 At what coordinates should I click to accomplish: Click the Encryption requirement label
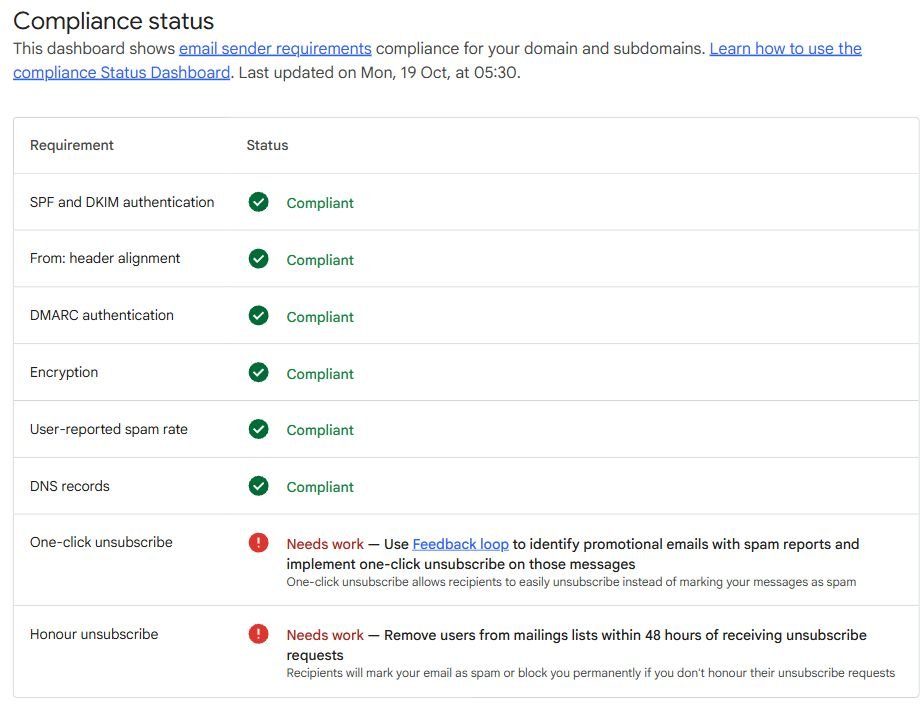(64, 373)
